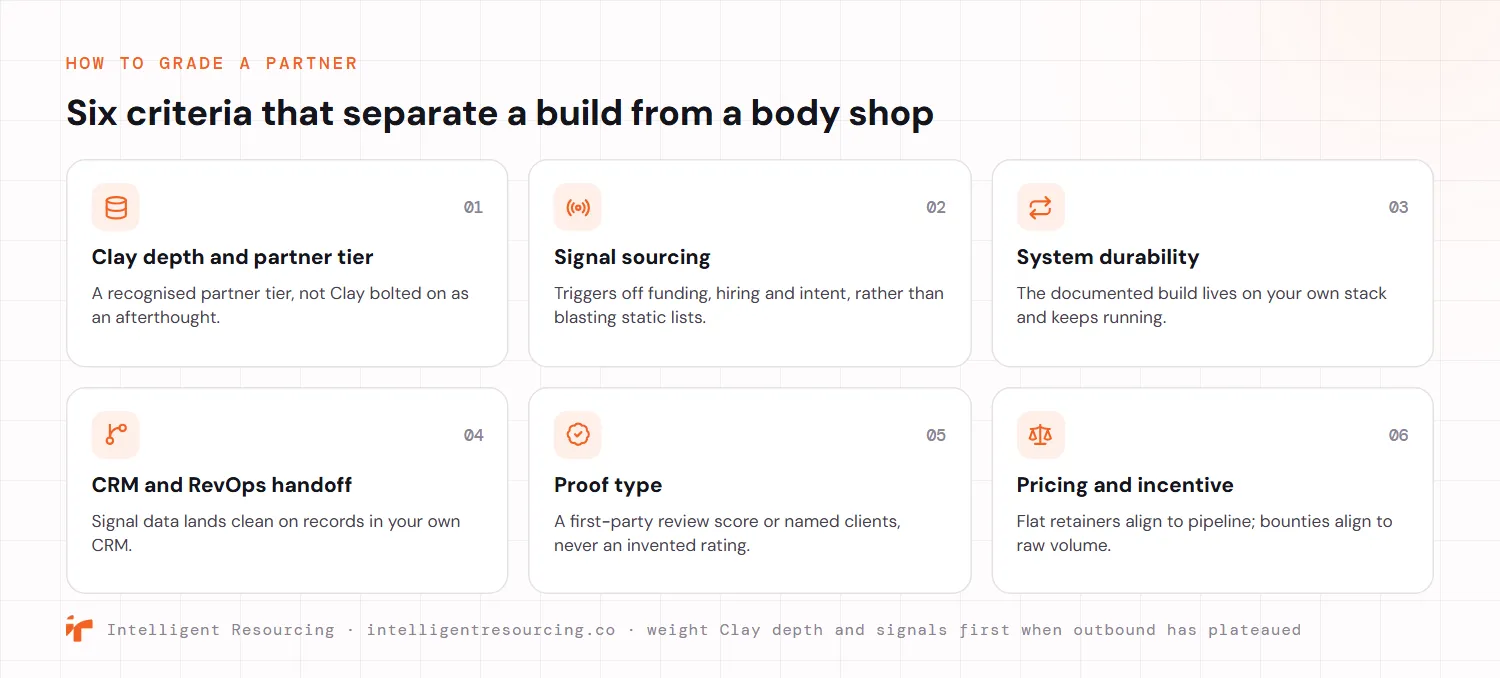Click 'Flat retainers align to pipeline' description

click(1204, 533)
